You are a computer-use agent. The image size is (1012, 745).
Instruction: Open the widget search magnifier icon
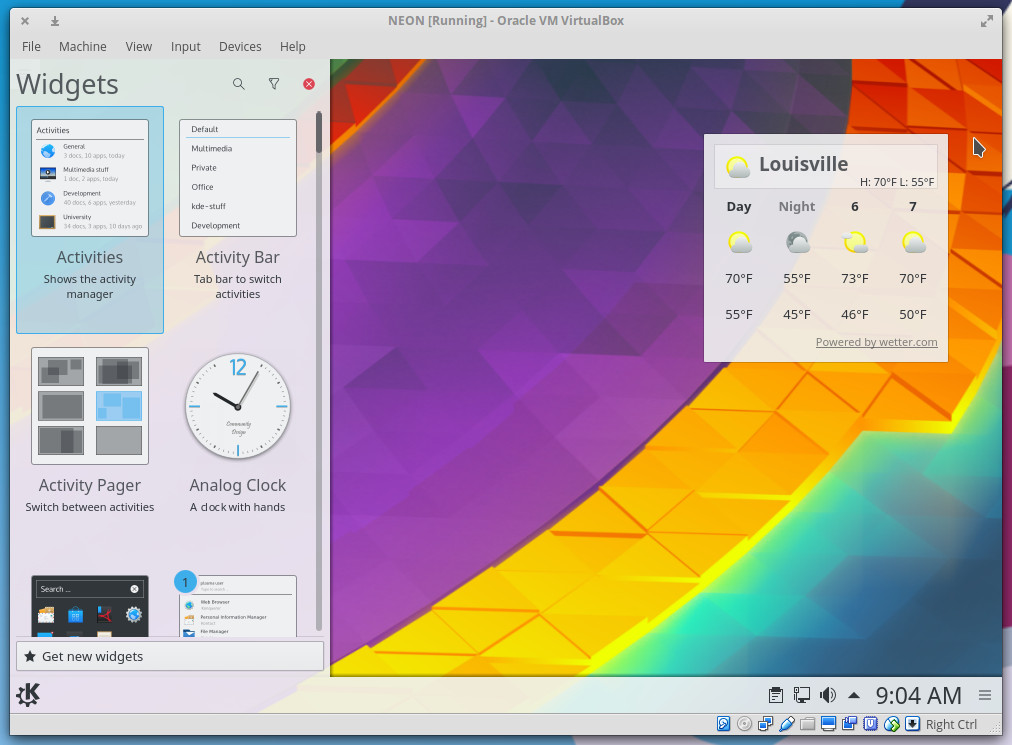[x=238, y=84]
